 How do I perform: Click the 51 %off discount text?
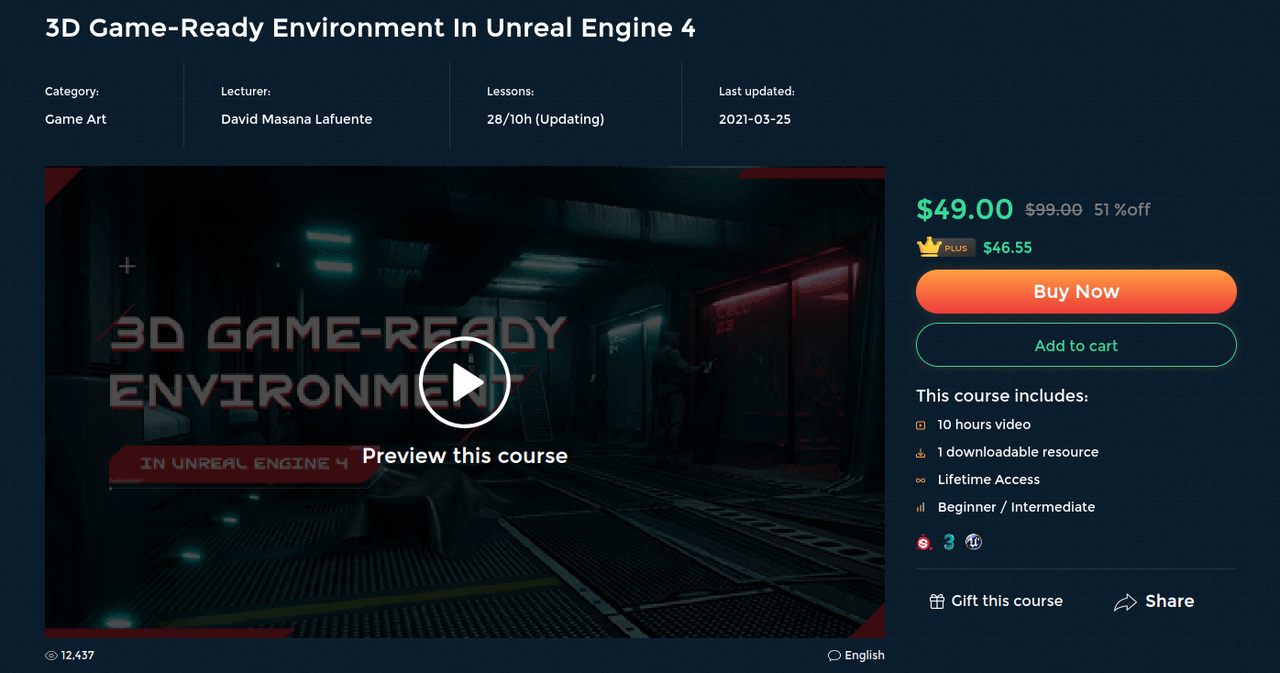point(1122,209)
